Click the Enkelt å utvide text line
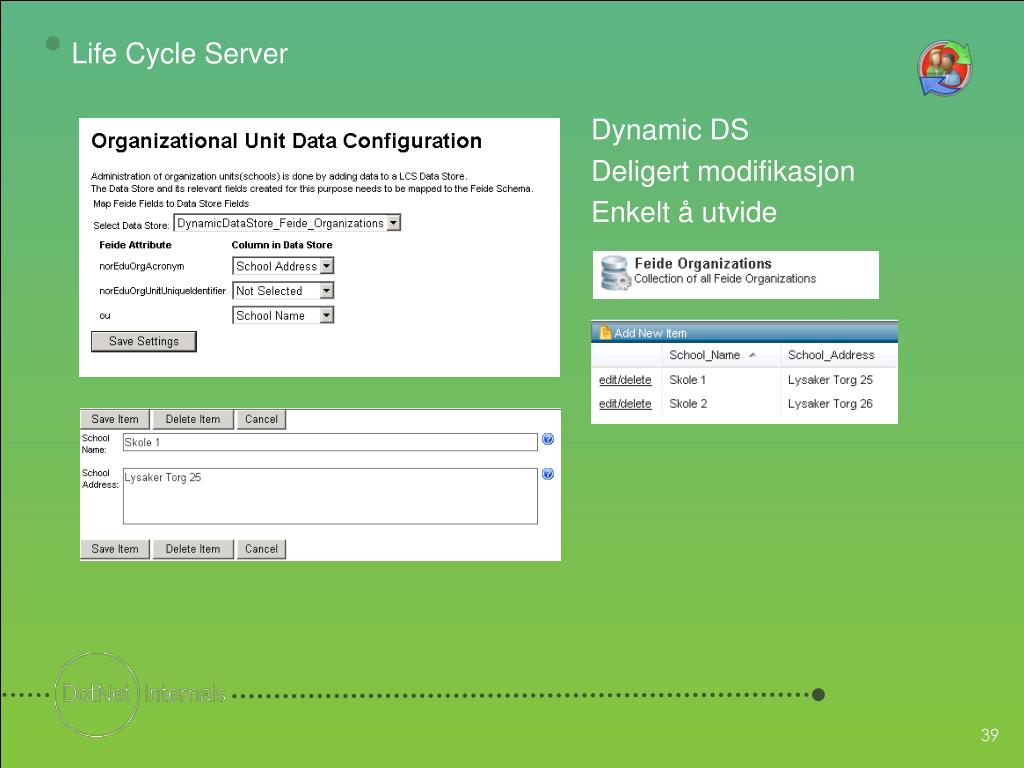1024x768 pixels. coord(684,212)
